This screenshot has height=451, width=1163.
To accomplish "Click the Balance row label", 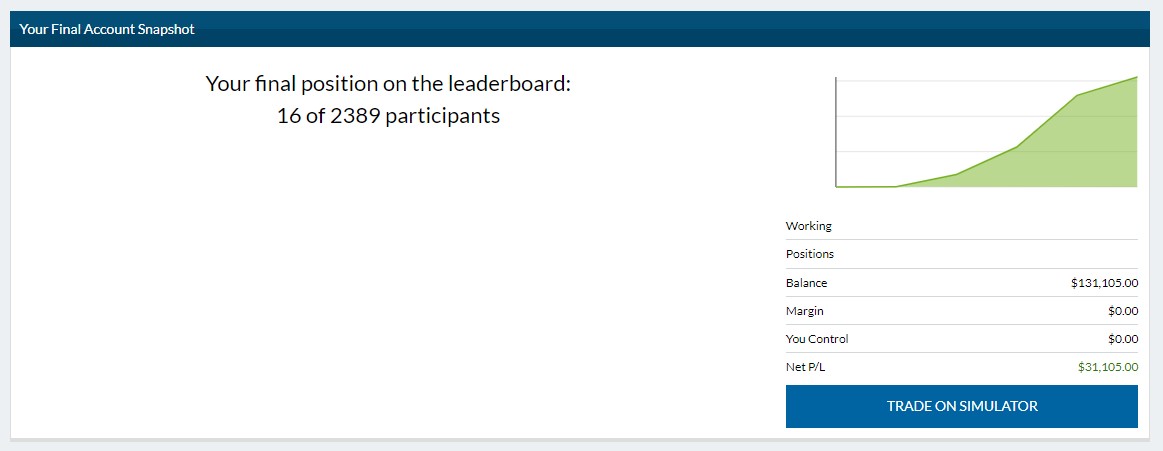I will (806, 283).
